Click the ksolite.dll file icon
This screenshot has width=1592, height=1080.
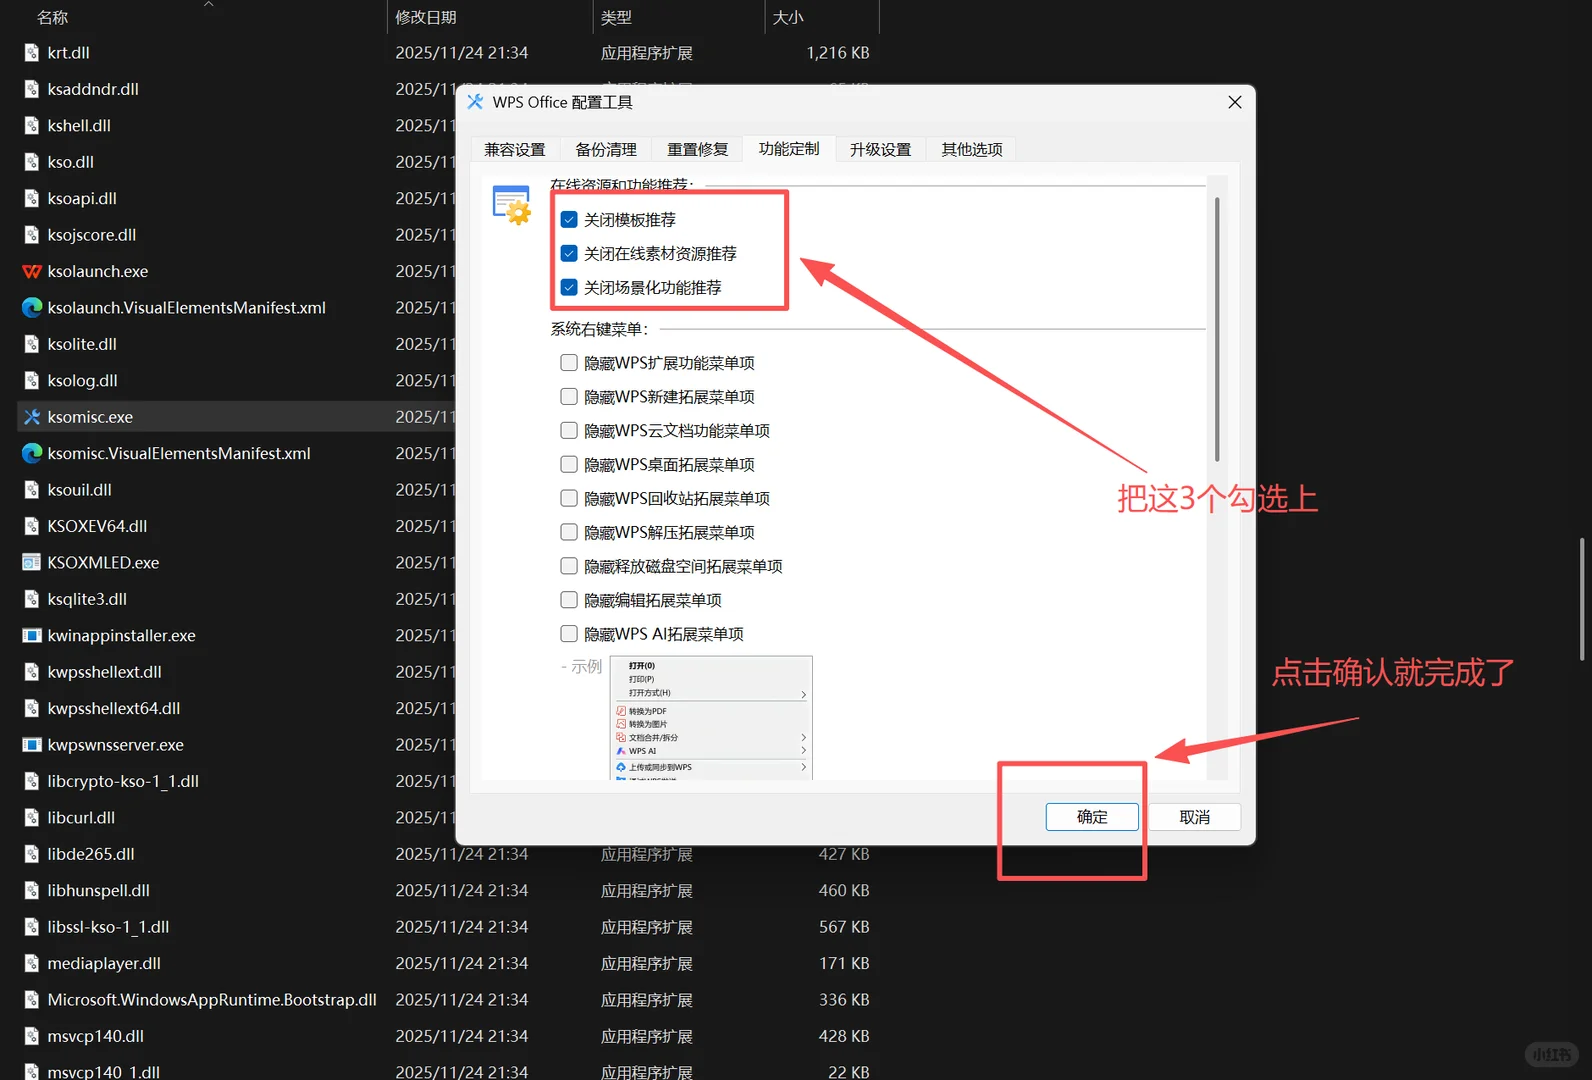32,344
